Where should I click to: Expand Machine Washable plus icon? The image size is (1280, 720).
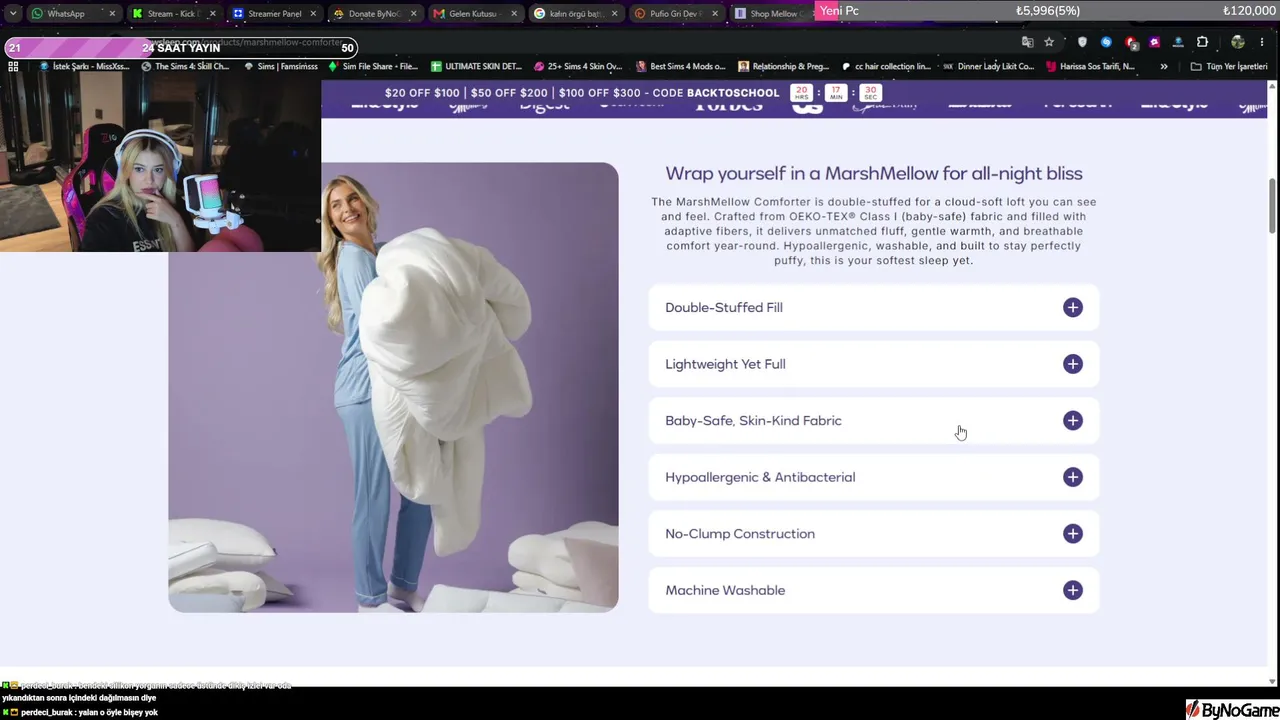pos(1073,590)
